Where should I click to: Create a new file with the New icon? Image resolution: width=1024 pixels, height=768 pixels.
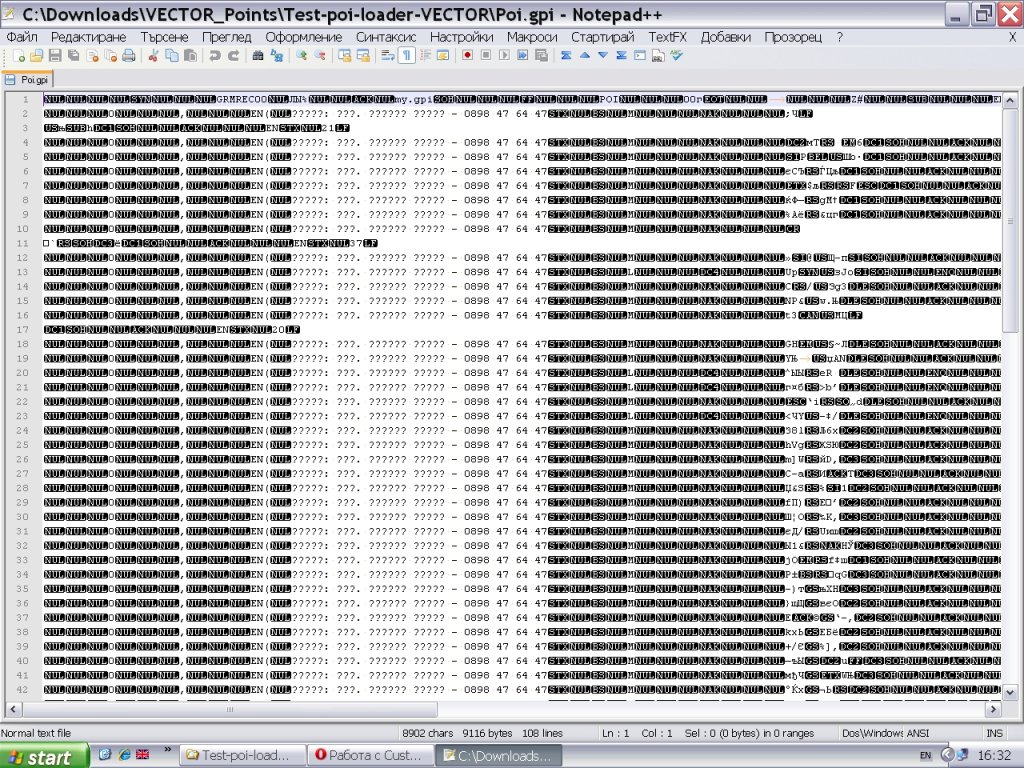click(x=19, y=56)
